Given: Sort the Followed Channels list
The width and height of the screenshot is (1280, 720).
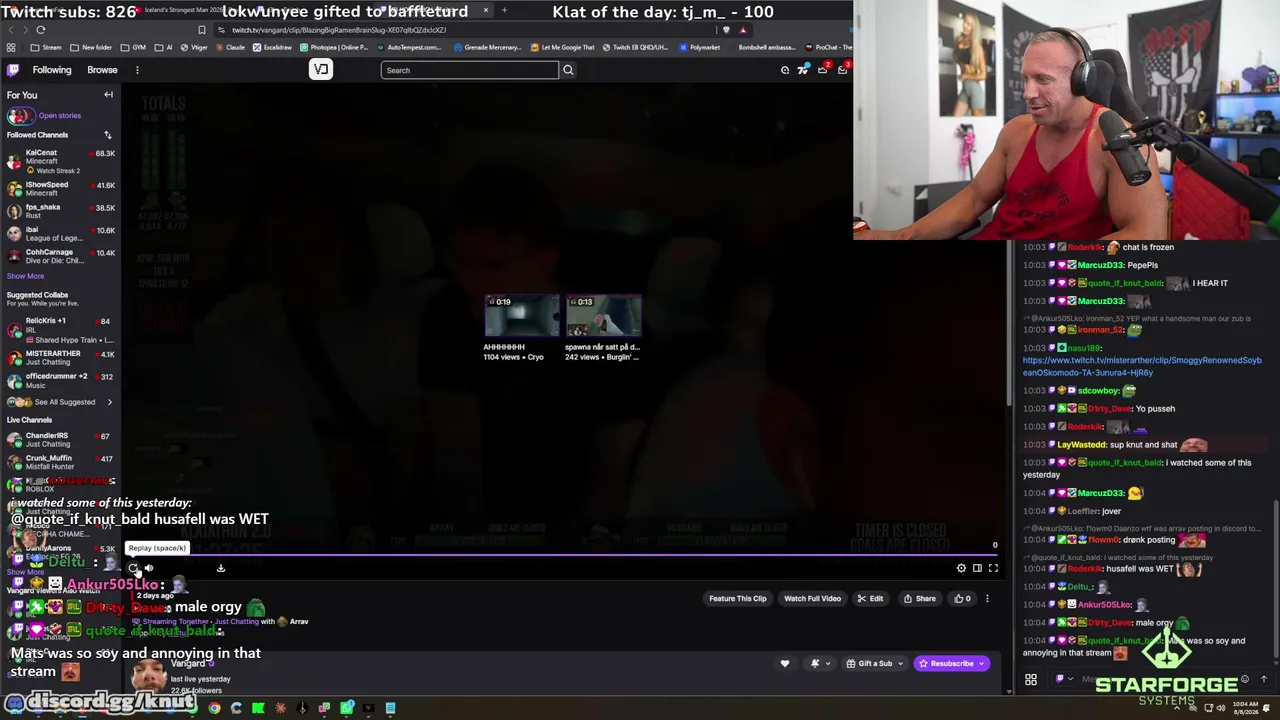Looking at the screenshot, I should pyautogui.click(x=108, y=135).
